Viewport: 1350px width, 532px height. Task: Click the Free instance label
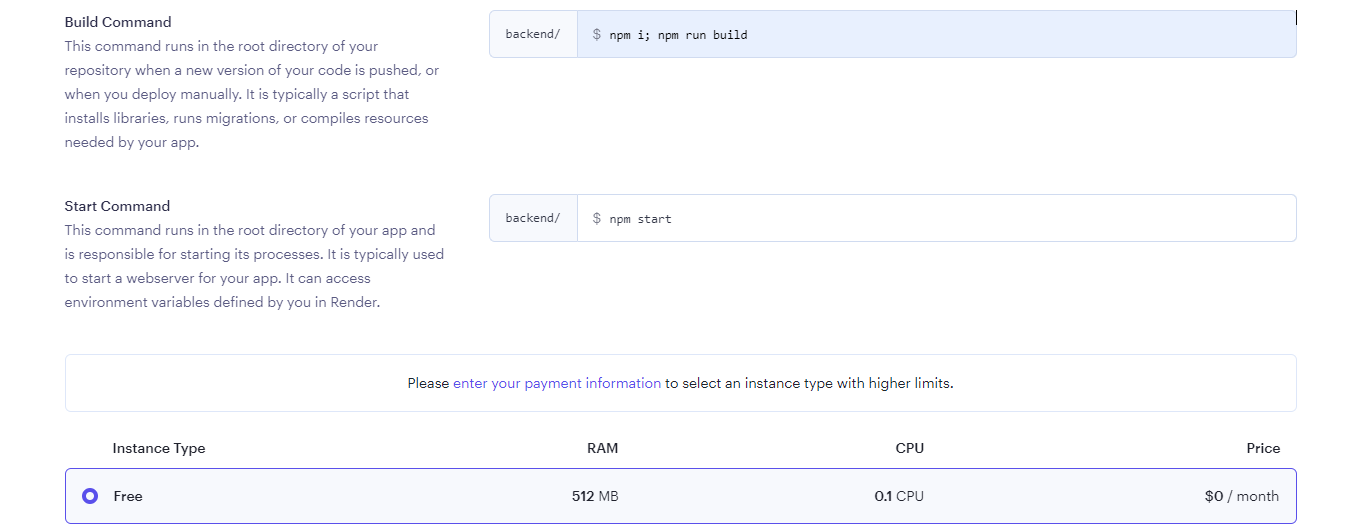[128, 496]
